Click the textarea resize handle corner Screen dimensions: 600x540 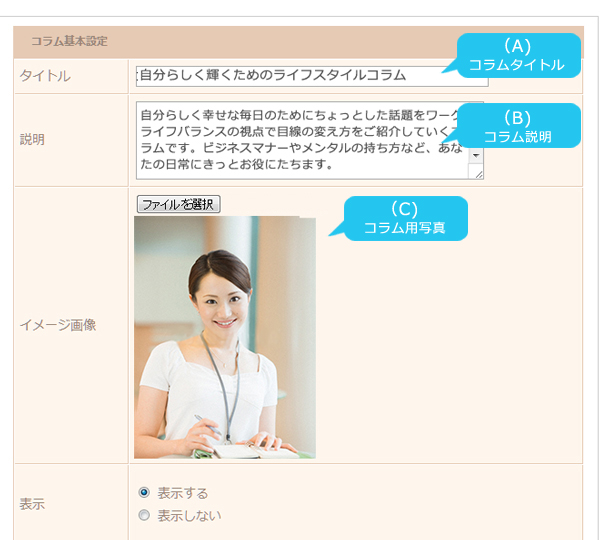478,175
